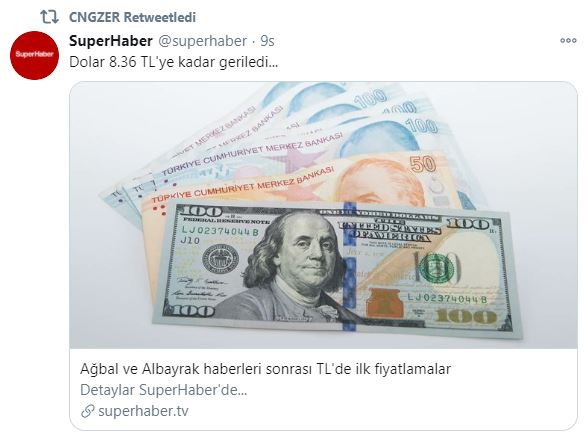
Task: Click the SuperHaber display name
Action: click(111, 41)
